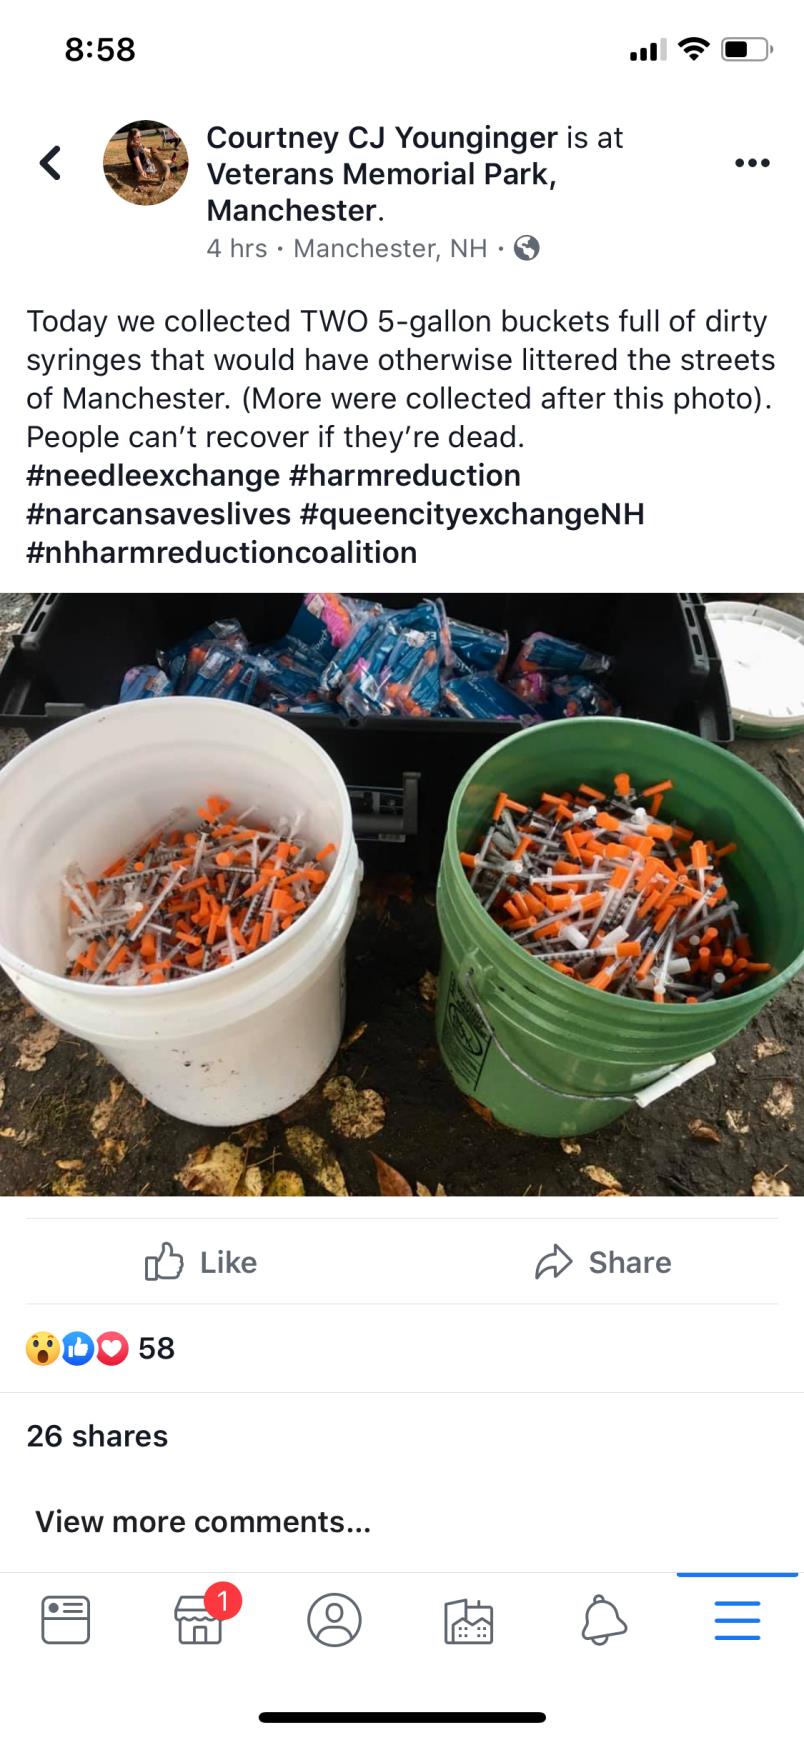Share the post using Share button
804x1740 pixels.
(603, 1262)
